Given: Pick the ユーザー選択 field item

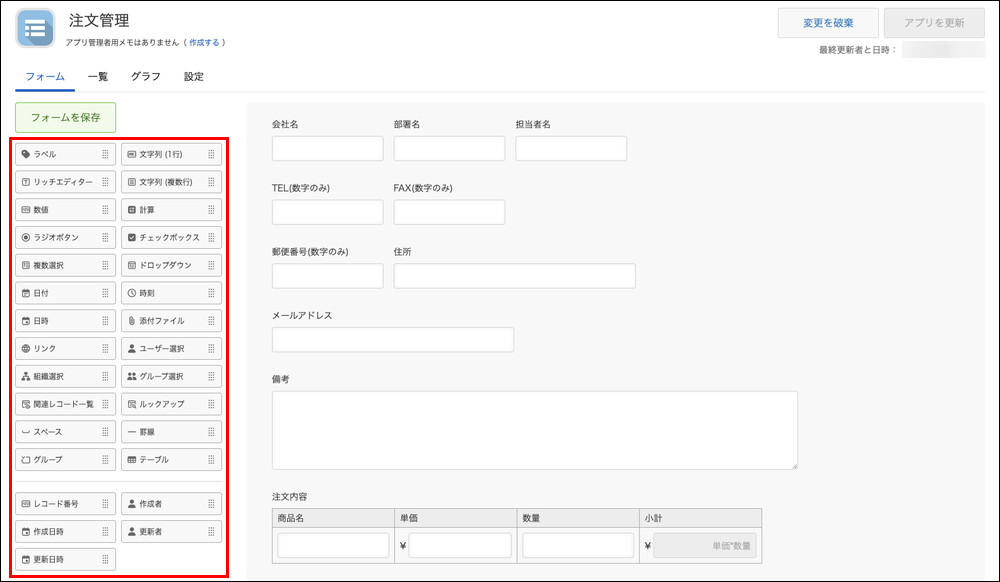Looking at the screenshot, I should (x=172, y=349).
